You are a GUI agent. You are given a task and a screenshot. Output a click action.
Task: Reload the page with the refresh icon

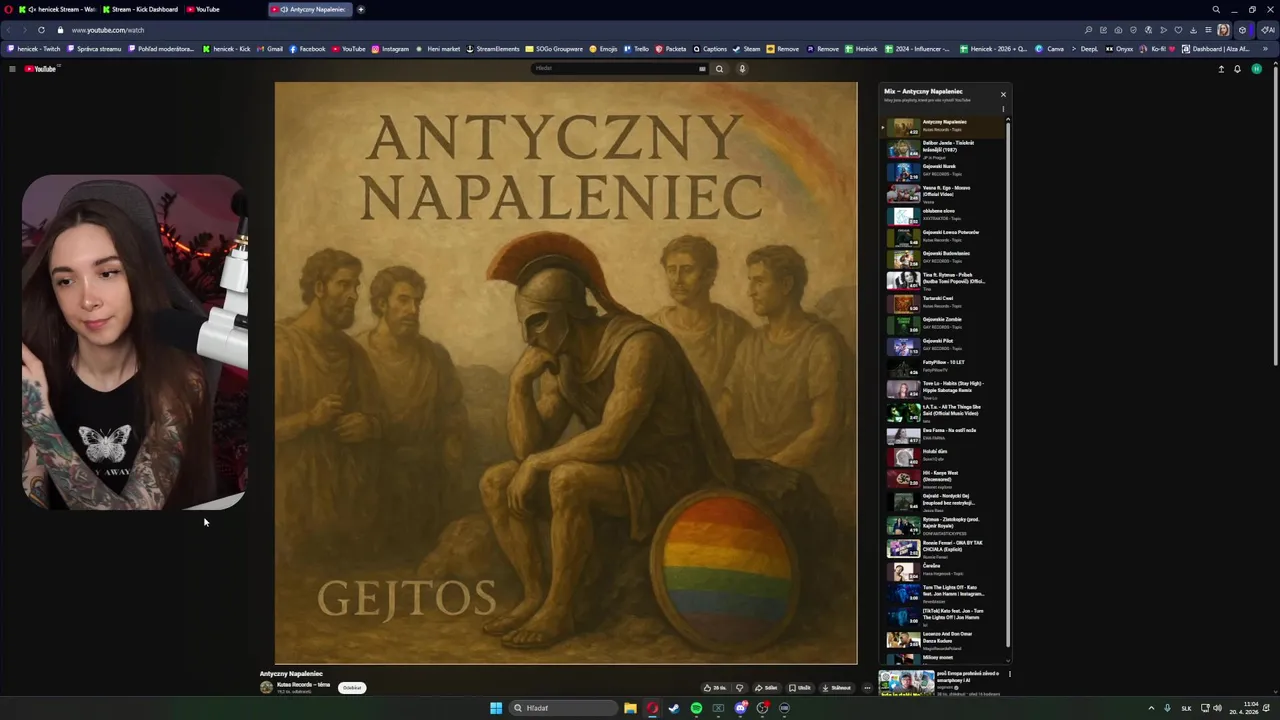point(41,30)
